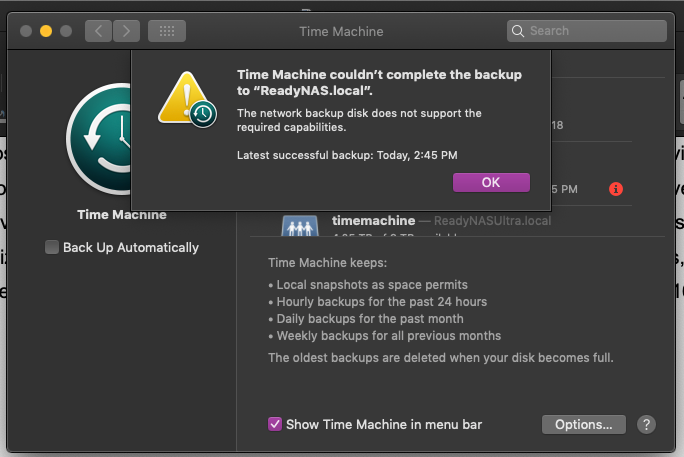Click the red backup error info icon
Screen dimensions: 684x457
(616, 188)
